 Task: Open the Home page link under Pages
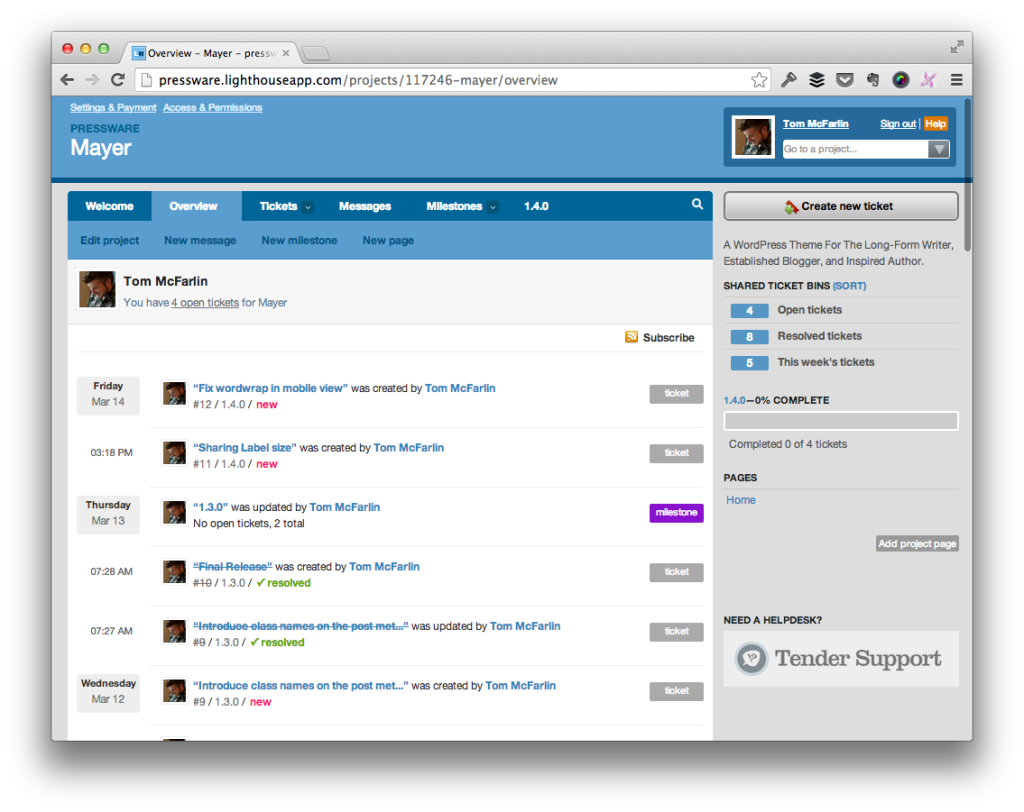pyautogui.click(x=741, y=500)
